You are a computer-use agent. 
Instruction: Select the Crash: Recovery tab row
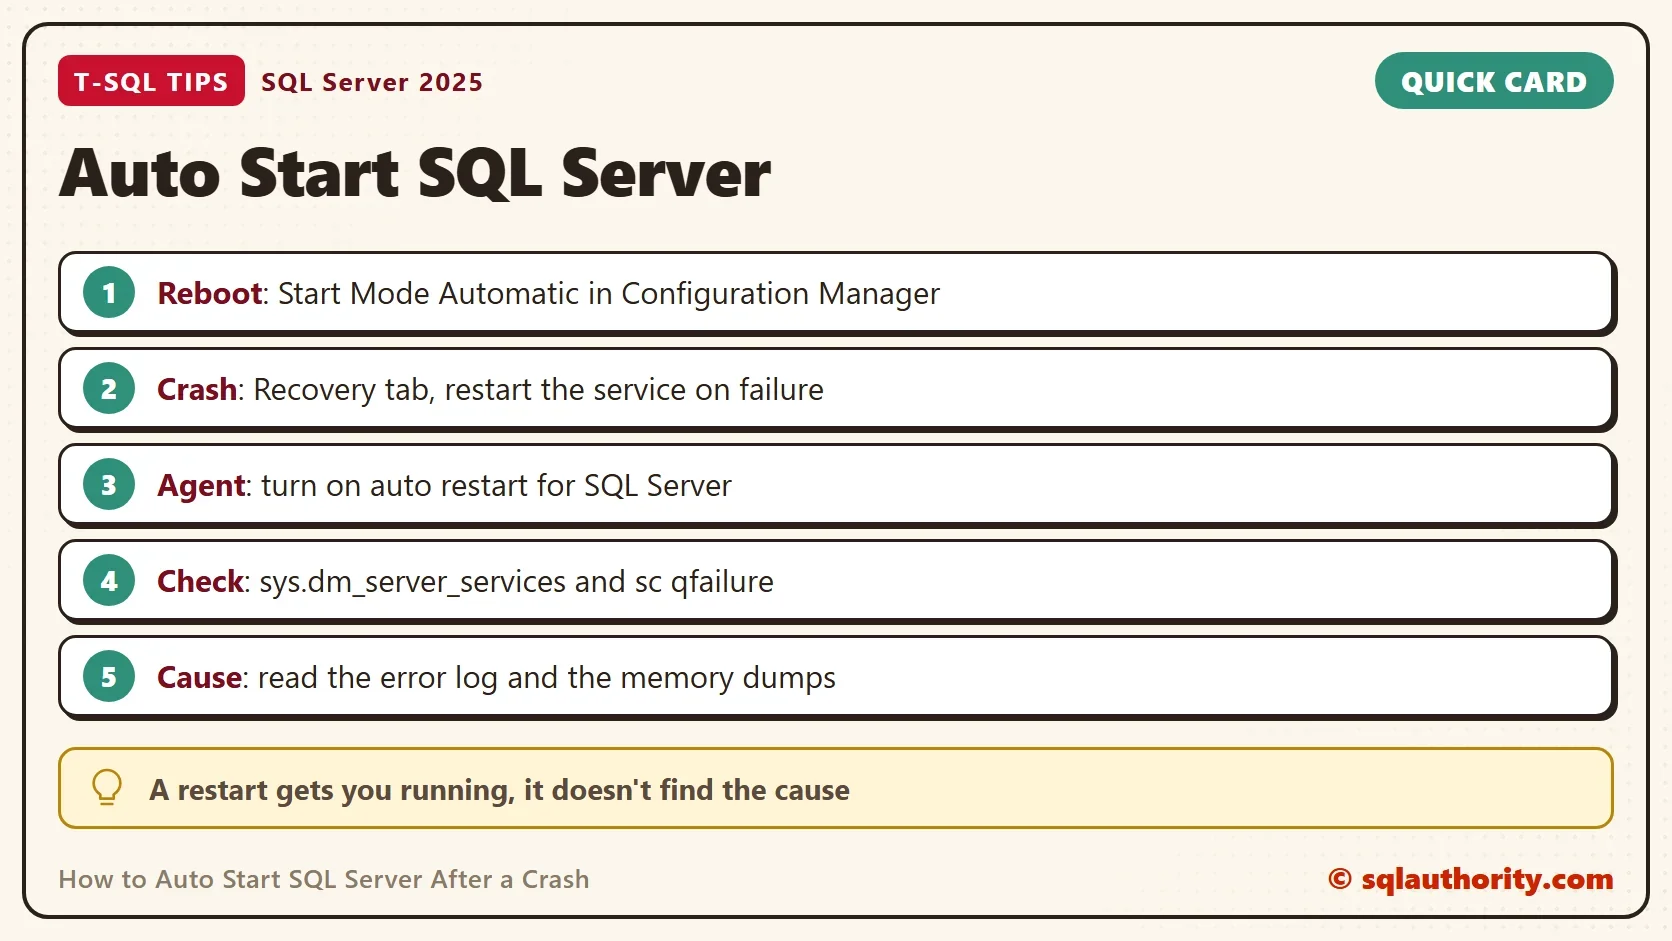pyautogui.click(x=836, y=389)
